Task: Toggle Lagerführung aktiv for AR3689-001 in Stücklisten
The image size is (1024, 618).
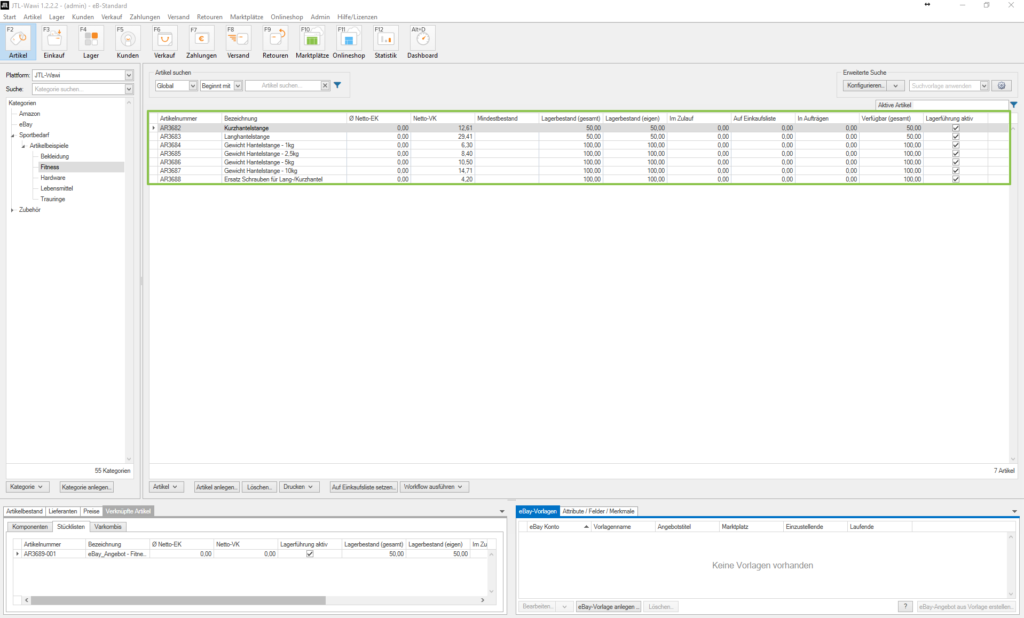Action: 309,553
